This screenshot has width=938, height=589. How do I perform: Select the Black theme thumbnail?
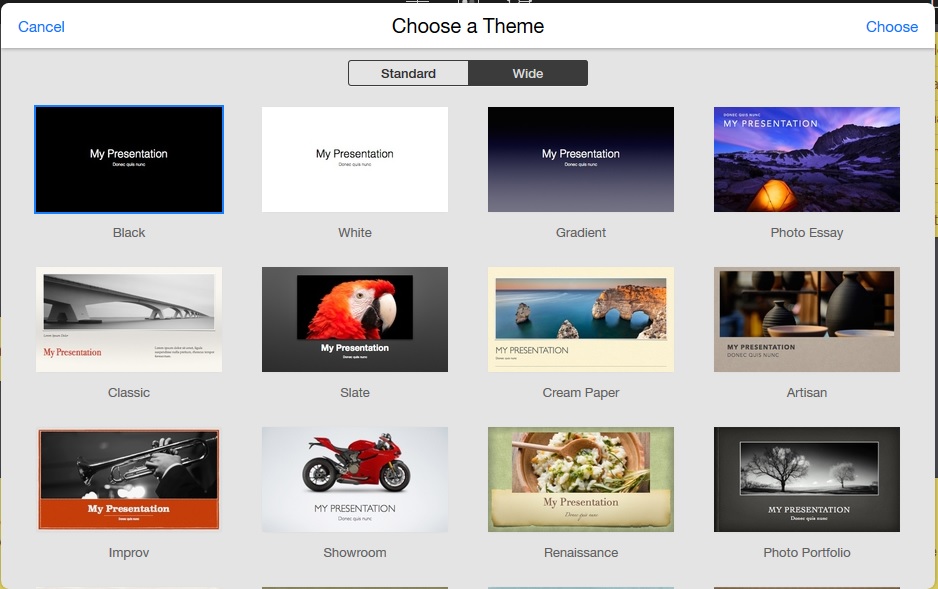[129, 160]
